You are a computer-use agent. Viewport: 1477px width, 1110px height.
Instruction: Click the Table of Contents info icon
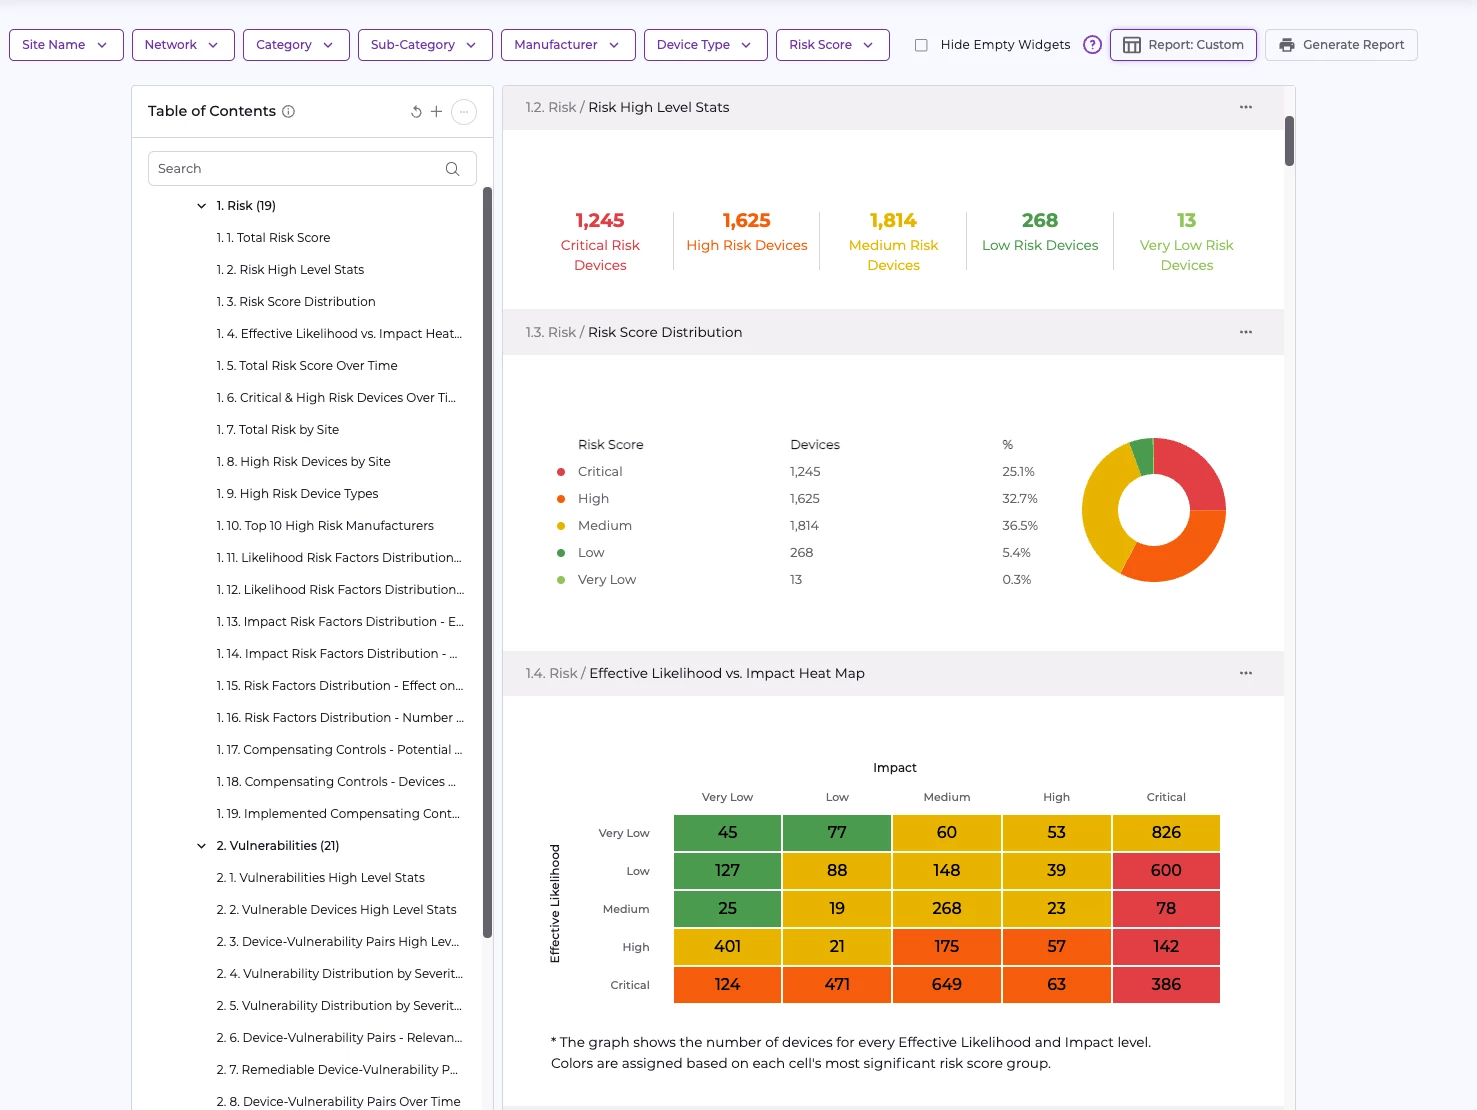288,112
